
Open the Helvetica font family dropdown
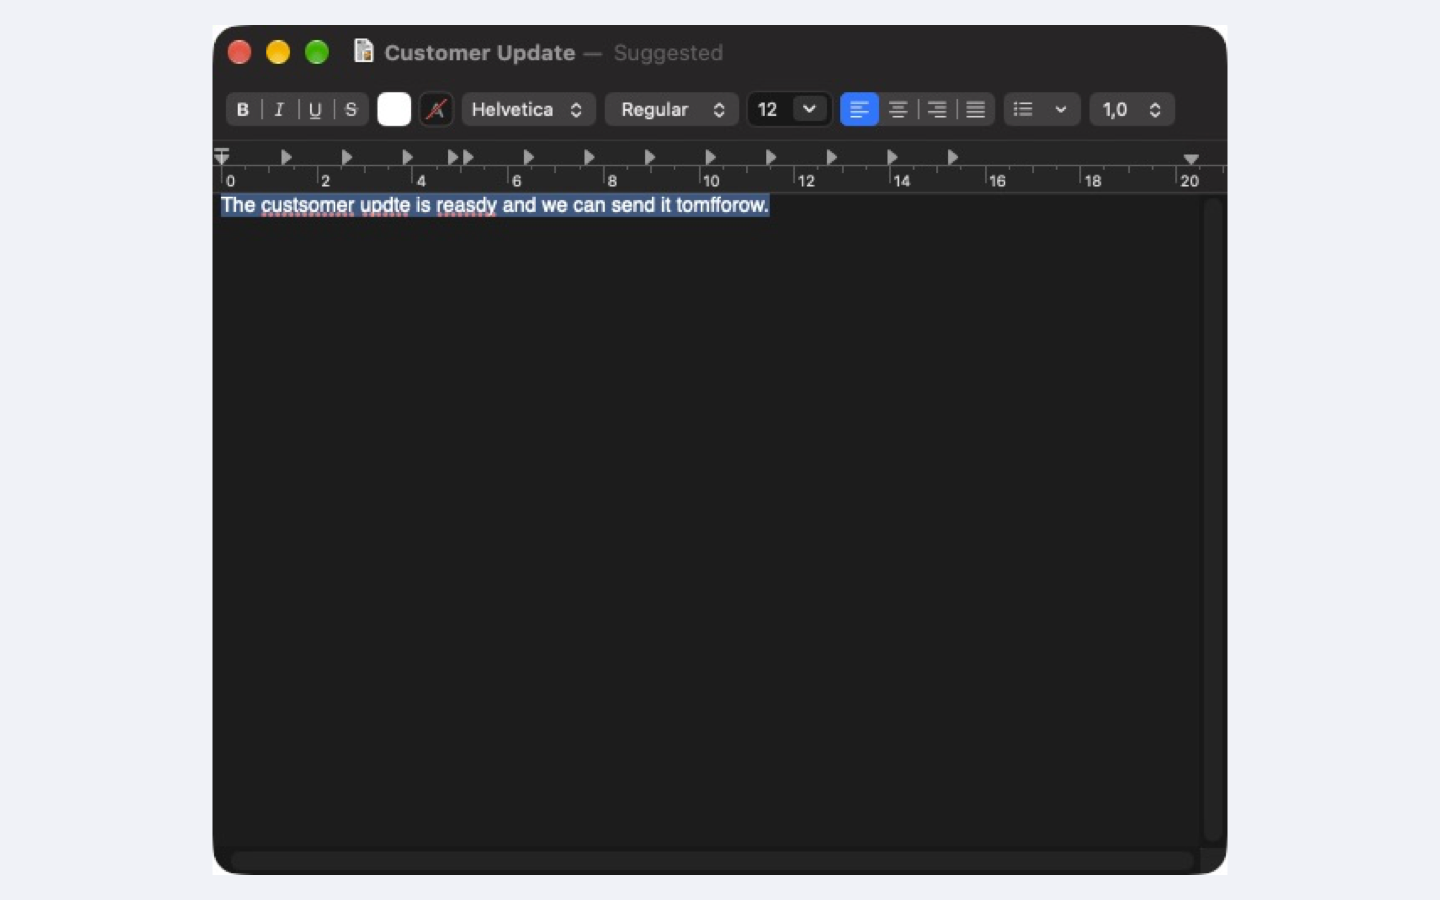click(x=528, y=110)
